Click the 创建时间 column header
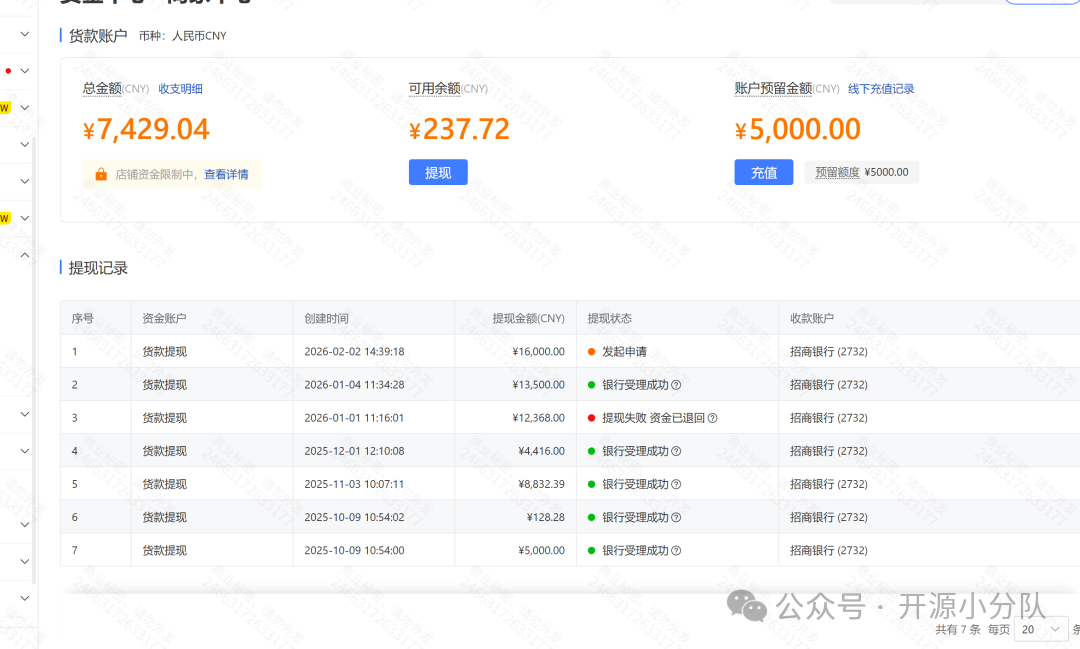The height and width of the screenshot is (649, 1080). 326,318
